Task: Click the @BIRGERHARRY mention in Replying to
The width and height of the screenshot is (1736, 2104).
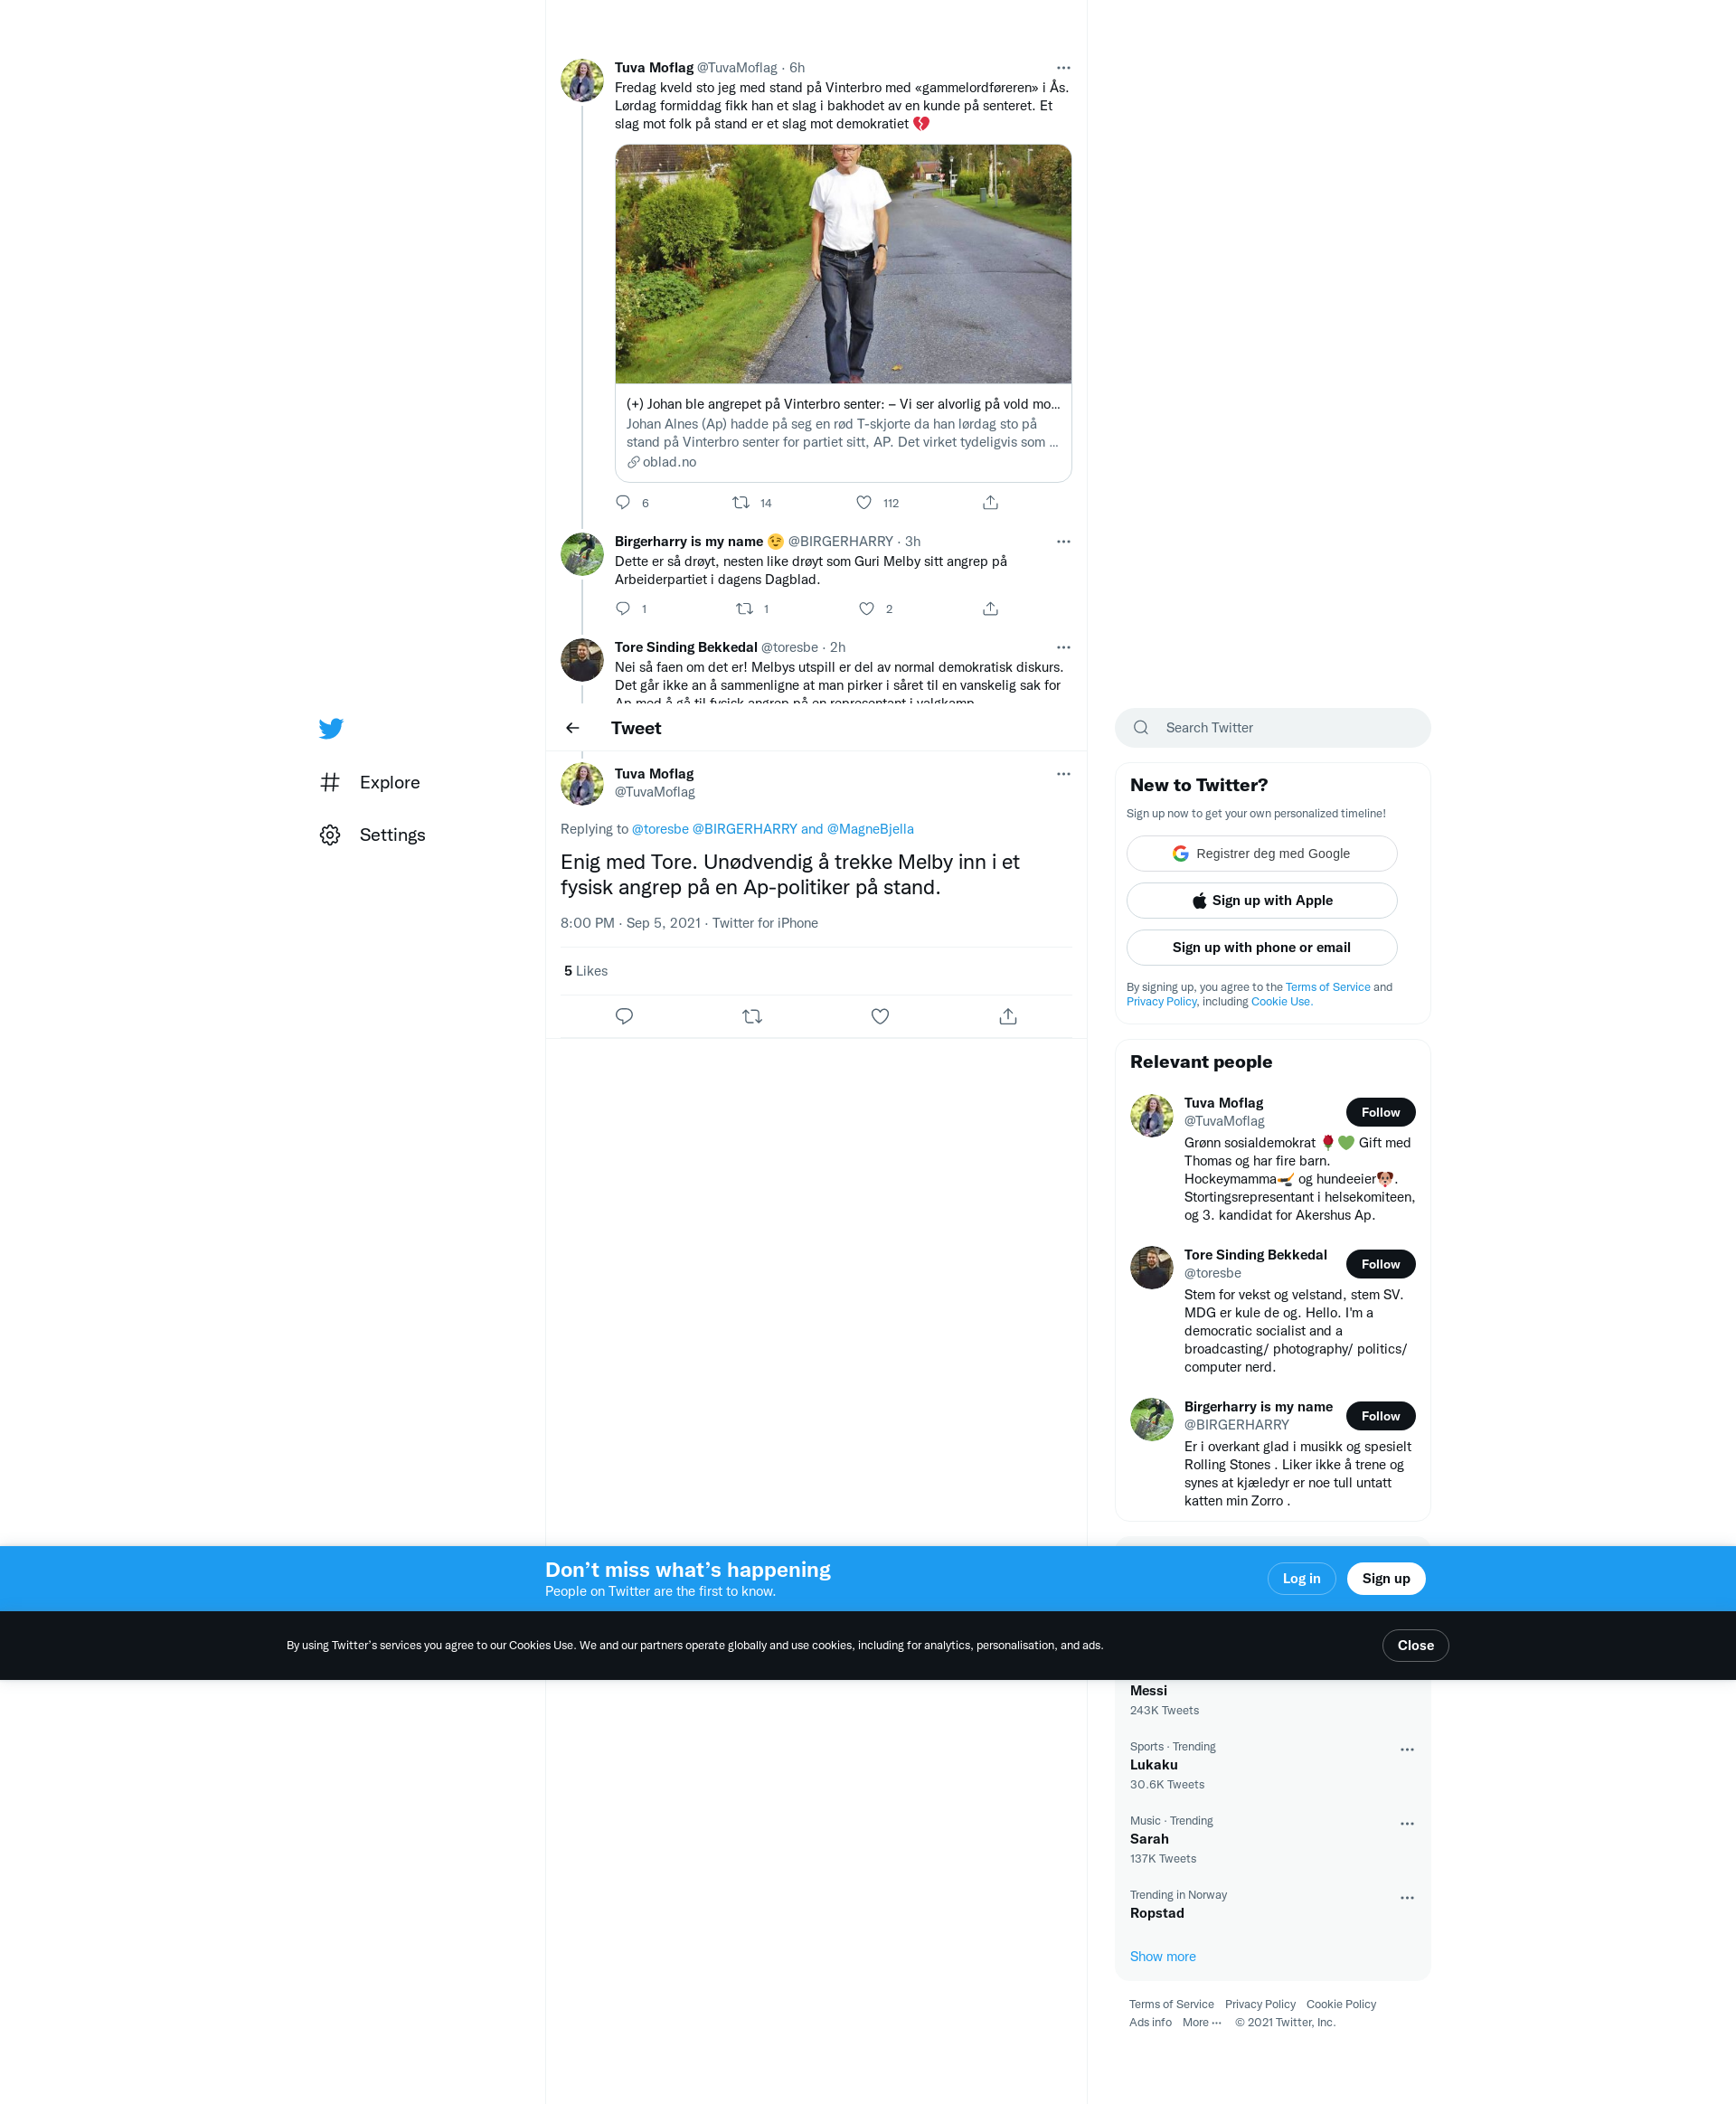Action: tap(744, 829)
